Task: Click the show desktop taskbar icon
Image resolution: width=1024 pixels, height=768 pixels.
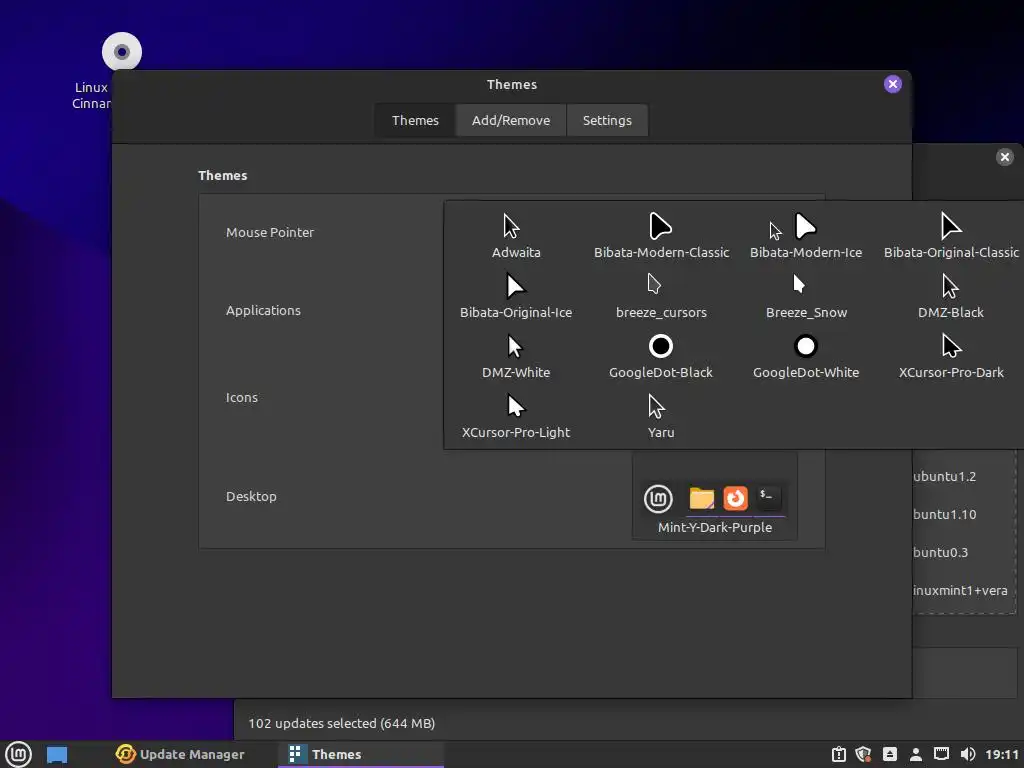Action: tap(57, 754)
